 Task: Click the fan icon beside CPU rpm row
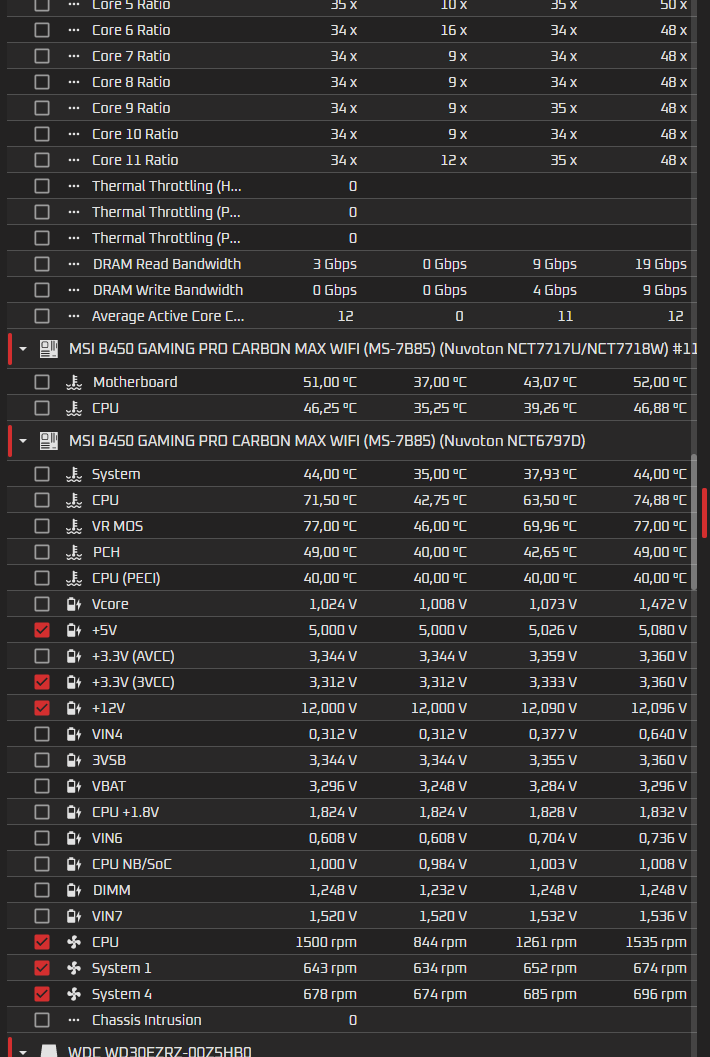73,942
